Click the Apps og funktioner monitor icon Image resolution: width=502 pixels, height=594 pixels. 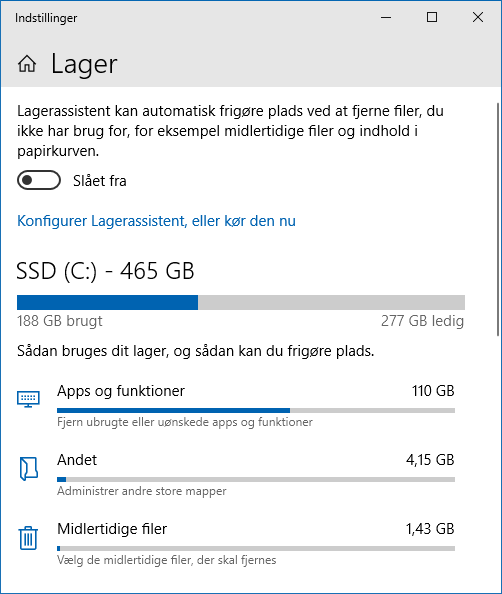(x=28, y=399)
